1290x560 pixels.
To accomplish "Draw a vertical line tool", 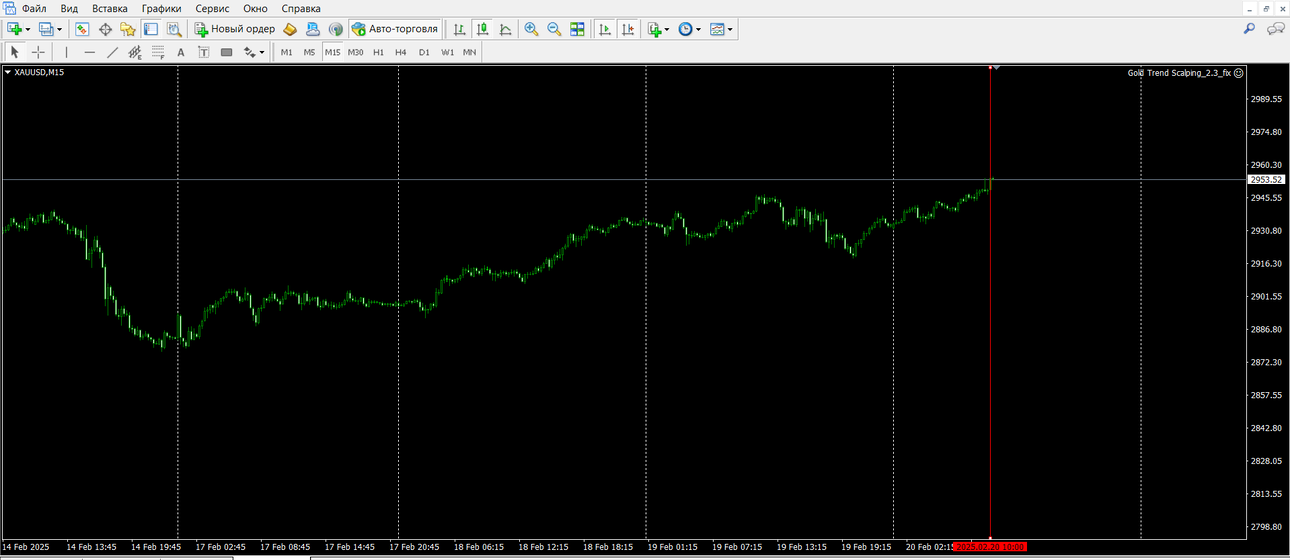I will [x=66, y=52].
